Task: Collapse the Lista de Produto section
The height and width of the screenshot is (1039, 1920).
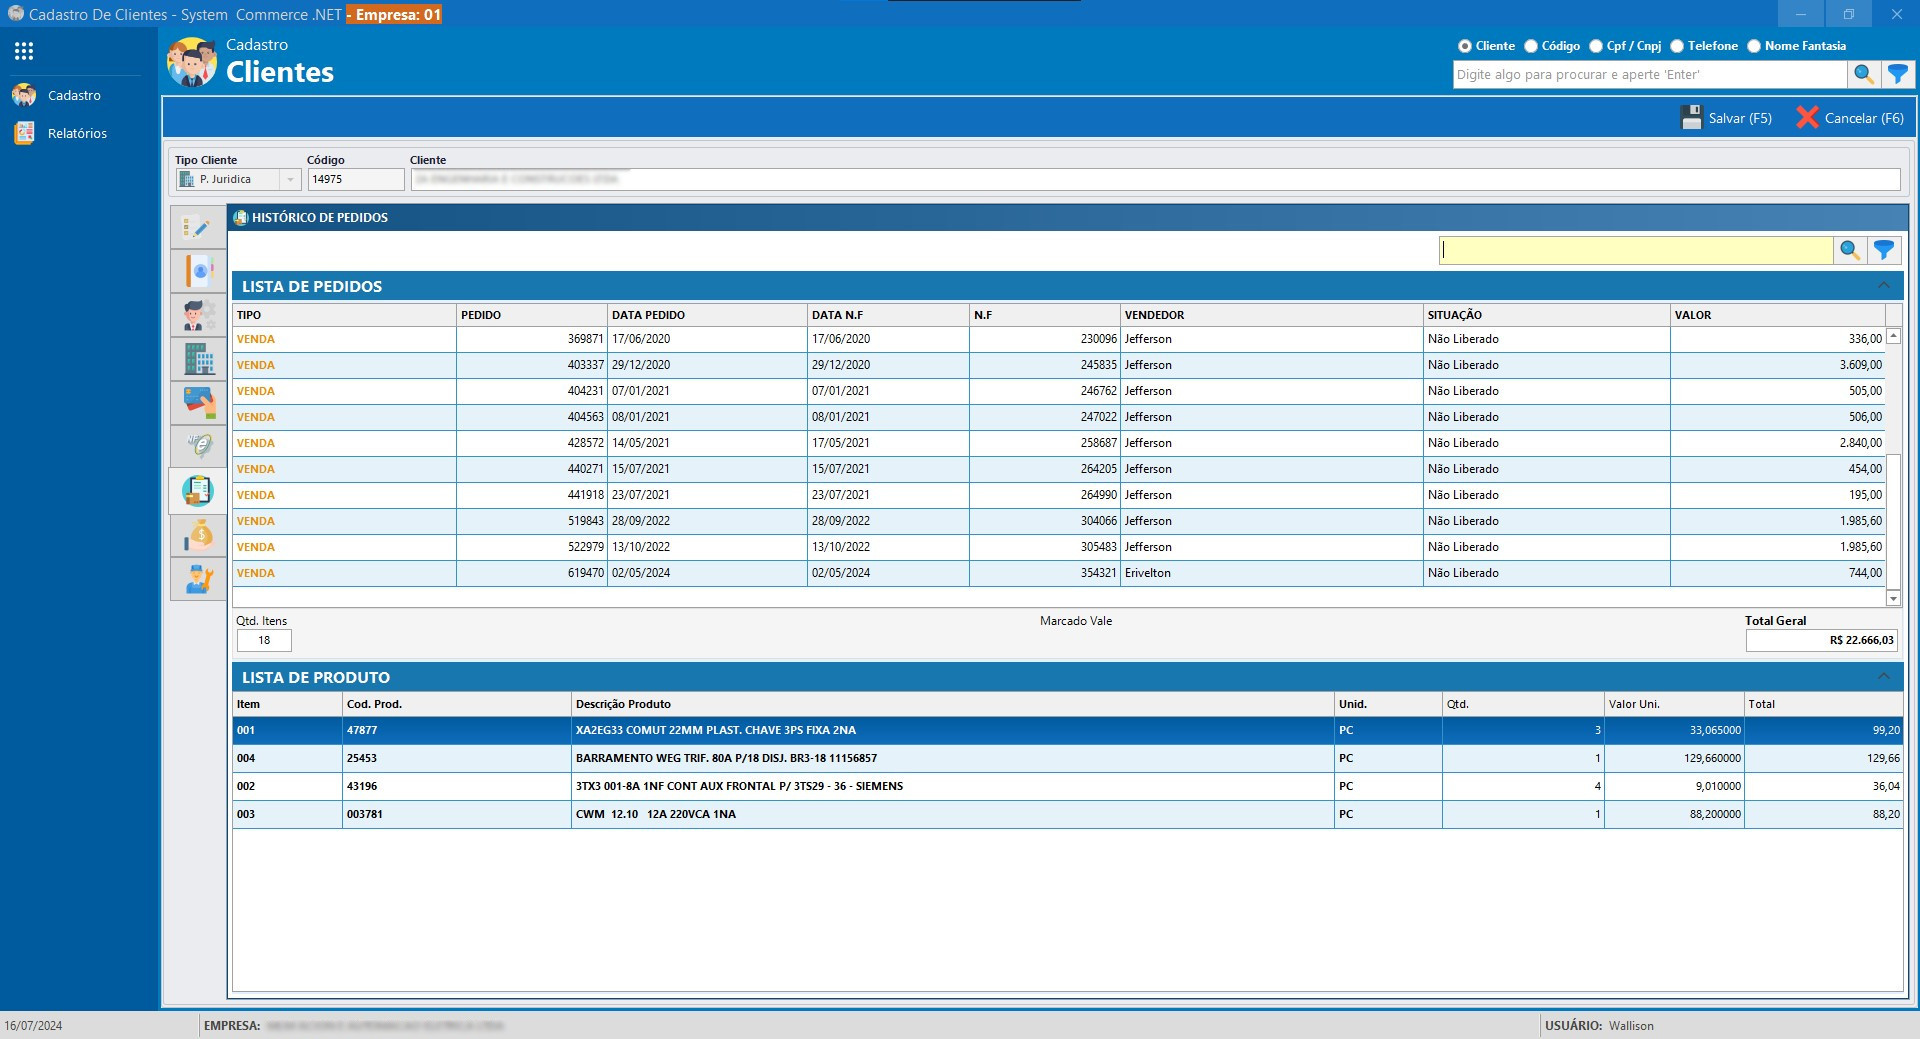Action: [x=1884, y=677]
